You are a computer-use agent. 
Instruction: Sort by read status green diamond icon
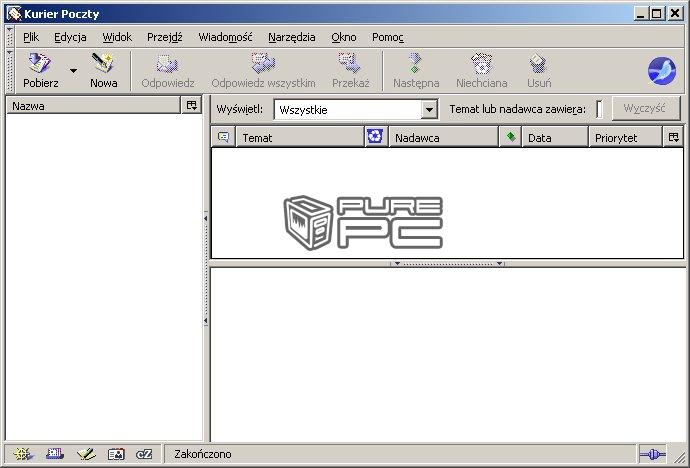(510, 137)
